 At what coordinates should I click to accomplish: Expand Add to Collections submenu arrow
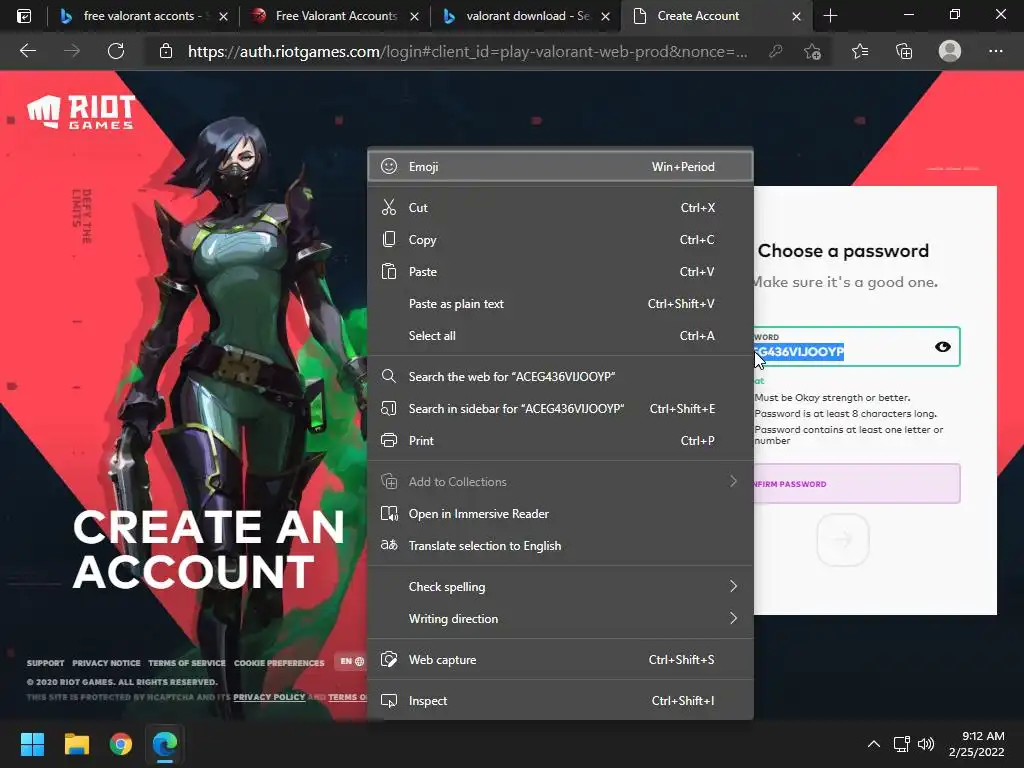pyautogui.click(x=733, y=481)
